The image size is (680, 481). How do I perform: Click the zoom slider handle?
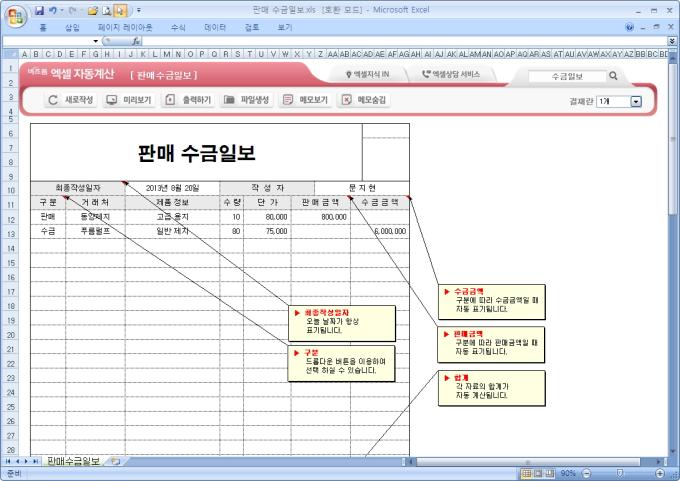[x=620, y=473]
